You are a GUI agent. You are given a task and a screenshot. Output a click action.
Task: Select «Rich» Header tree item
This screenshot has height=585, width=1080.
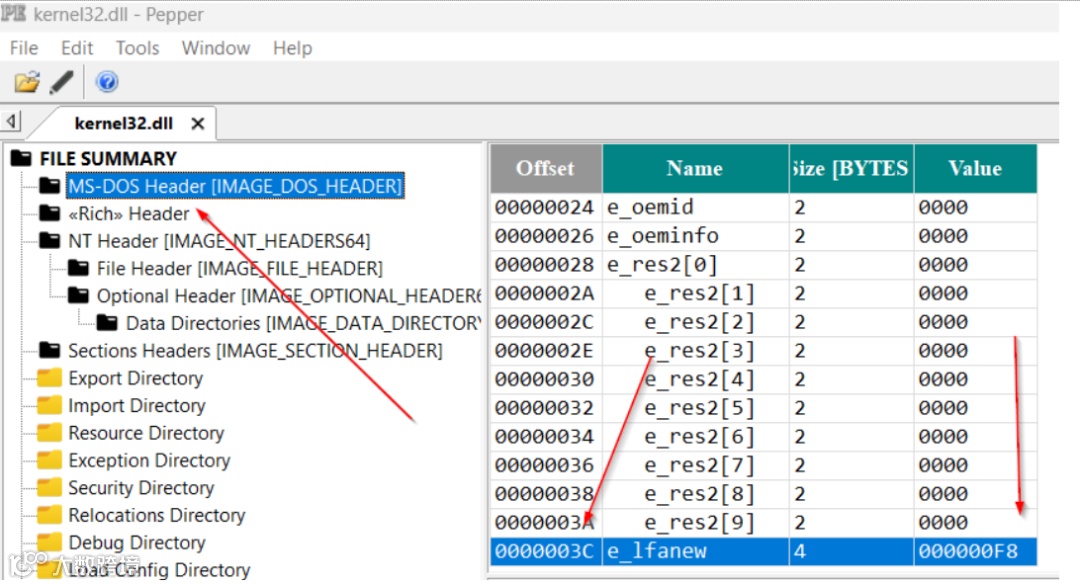[x=128, y=214]
